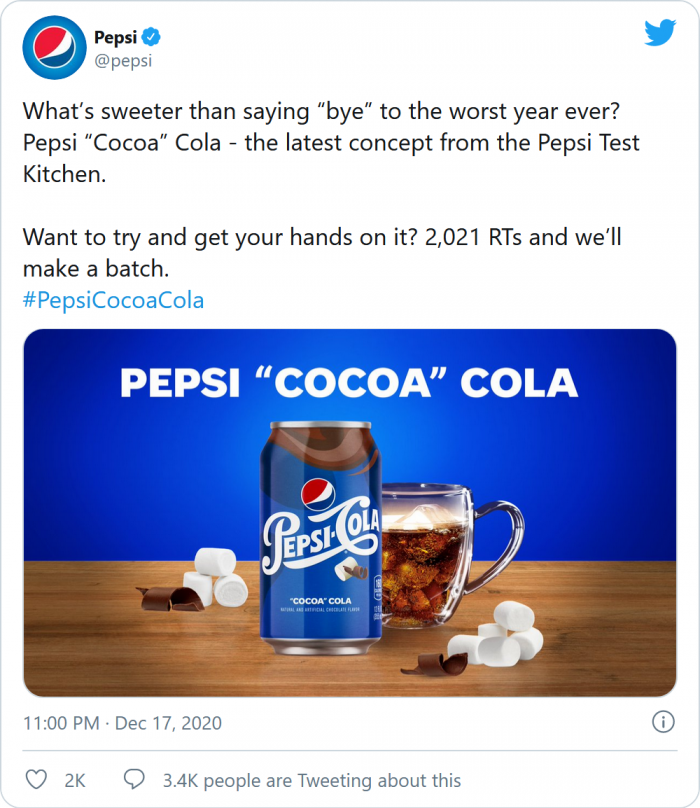Click the chocolate curl near right marshmallows
The width and height of the screenshot is (700, 808).
(425, 662)
